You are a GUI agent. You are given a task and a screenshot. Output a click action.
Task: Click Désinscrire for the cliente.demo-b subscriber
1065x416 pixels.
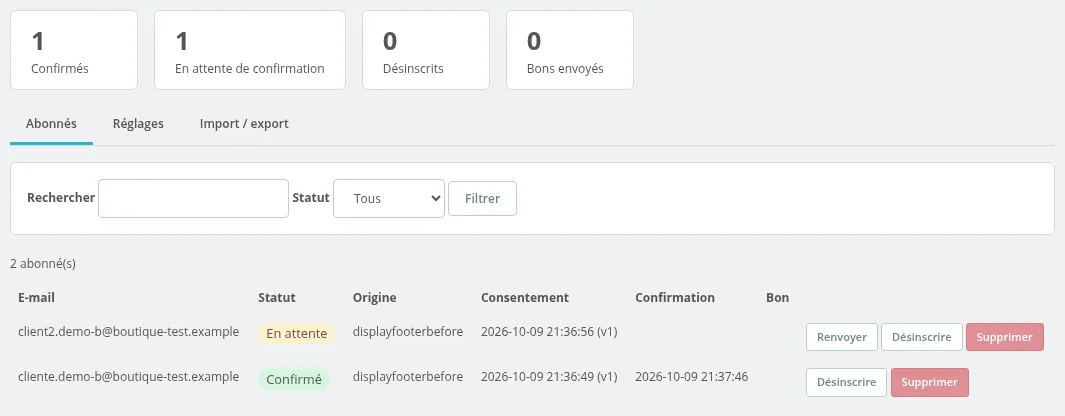coord(846,382)
